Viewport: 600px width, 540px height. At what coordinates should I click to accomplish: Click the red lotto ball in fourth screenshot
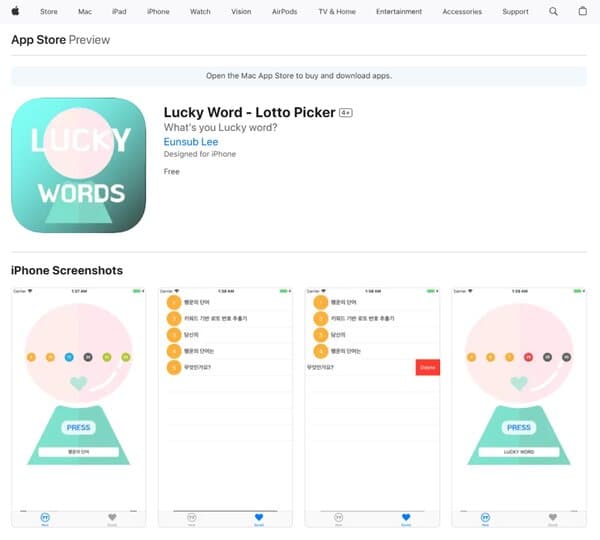point(528,357)
